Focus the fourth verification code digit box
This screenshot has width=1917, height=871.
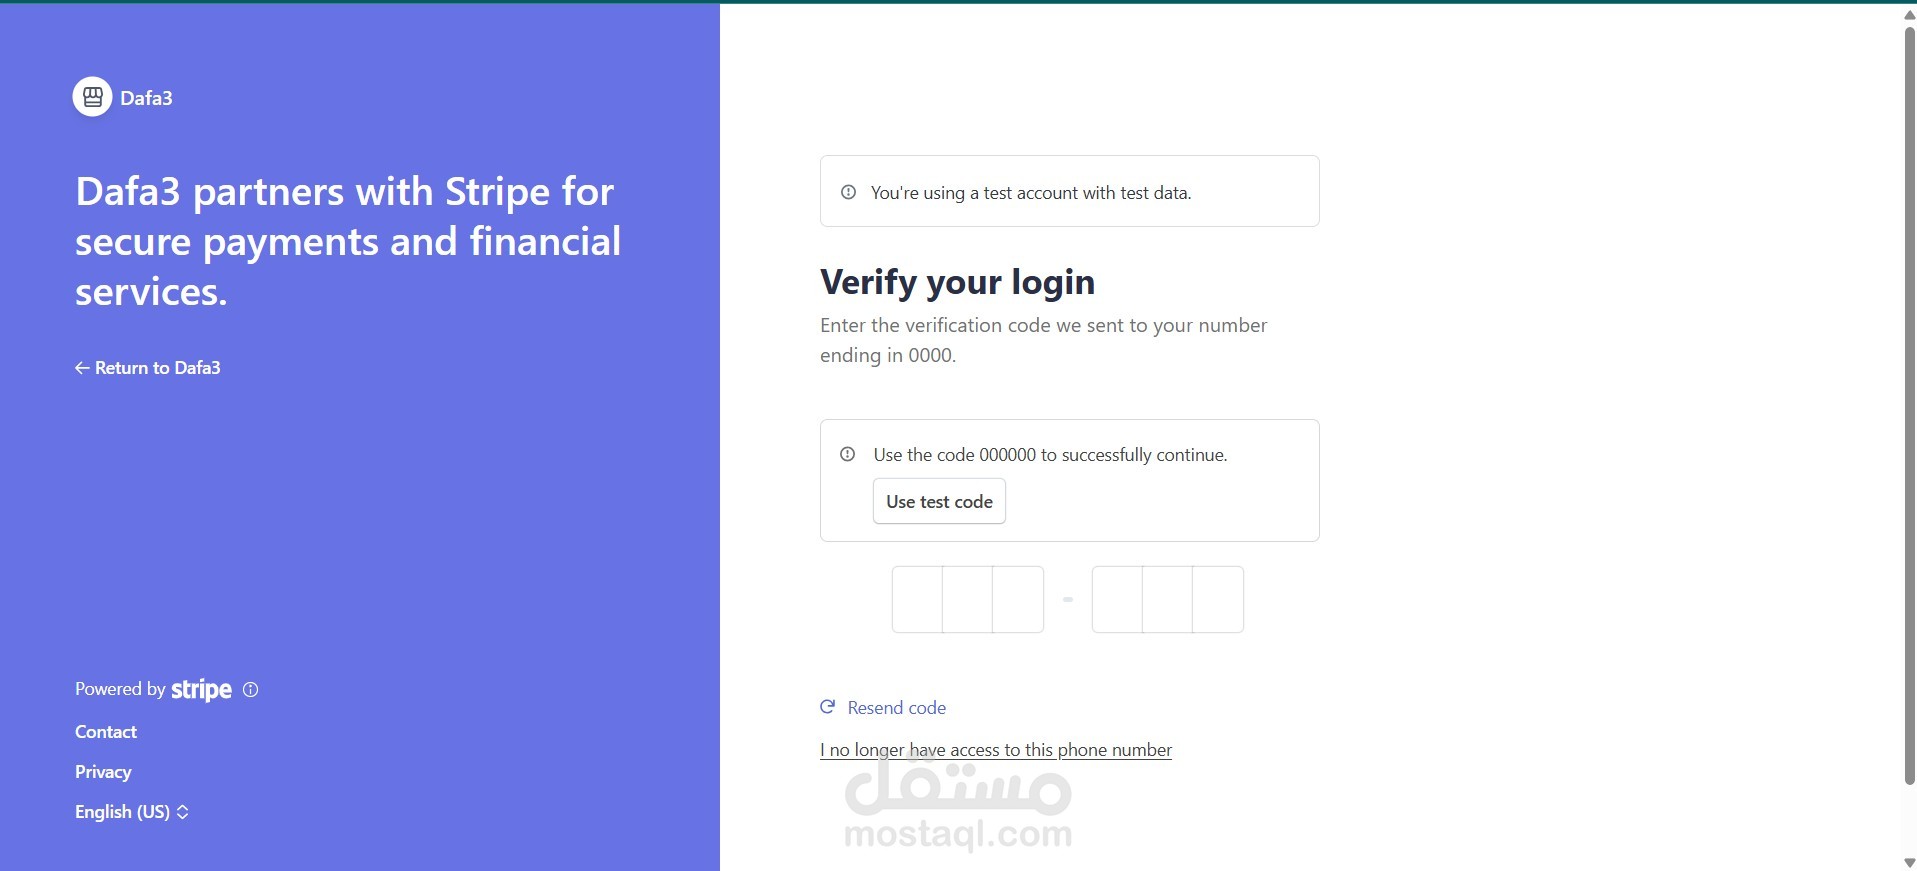(x=1117, y=599)
